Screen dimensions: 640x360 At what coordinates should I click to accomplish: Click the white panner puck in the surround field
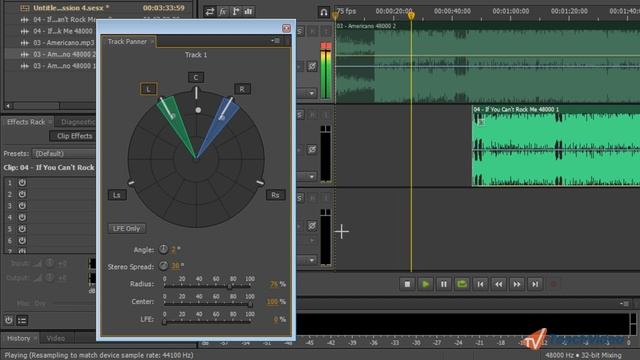pos(198,110)
